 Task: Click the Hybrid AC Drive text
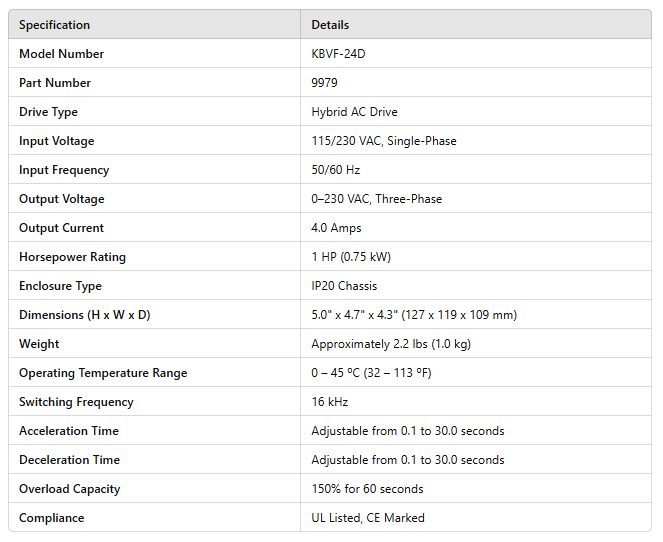click(x=354, y=112)
